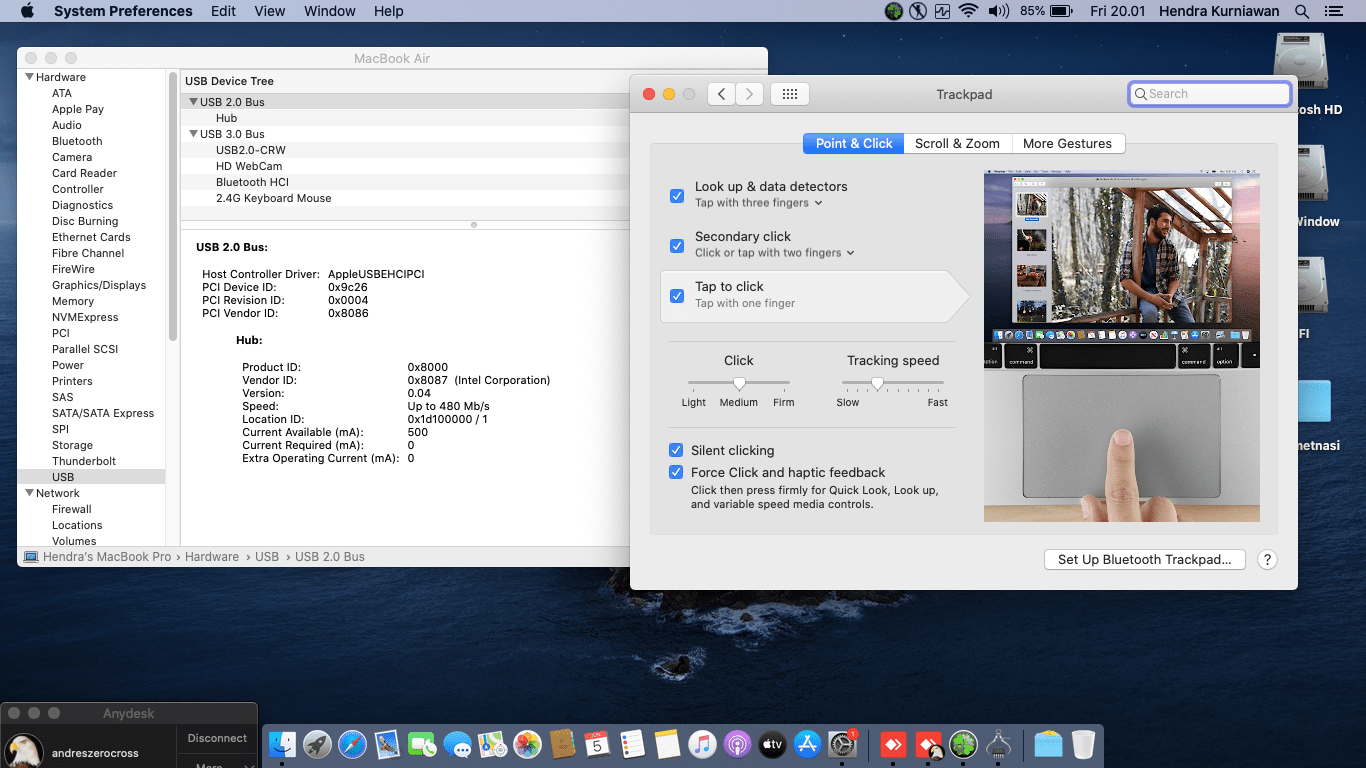This screenshot has height=768, width=1366.
Task: Open Photos in the Dock
Action: [x=528, y=744]
